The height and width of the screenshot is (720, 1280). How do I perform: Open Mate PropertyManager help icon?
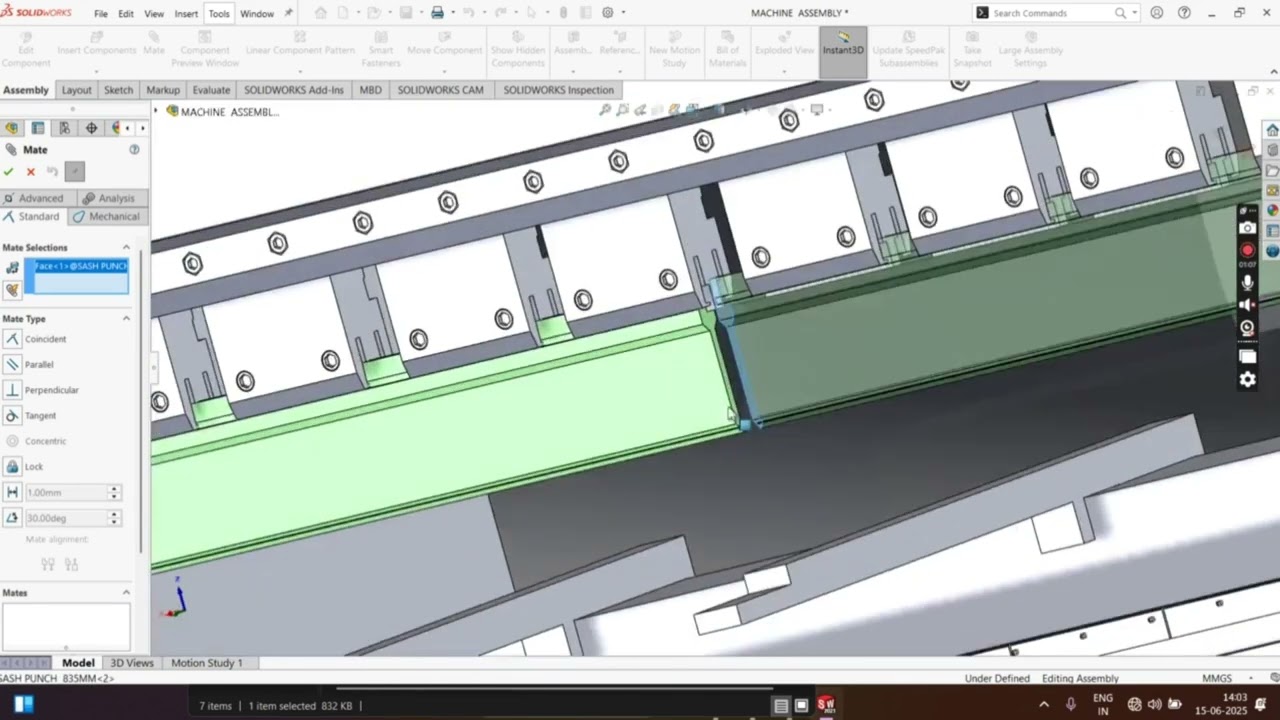click(x=134, y=149)
